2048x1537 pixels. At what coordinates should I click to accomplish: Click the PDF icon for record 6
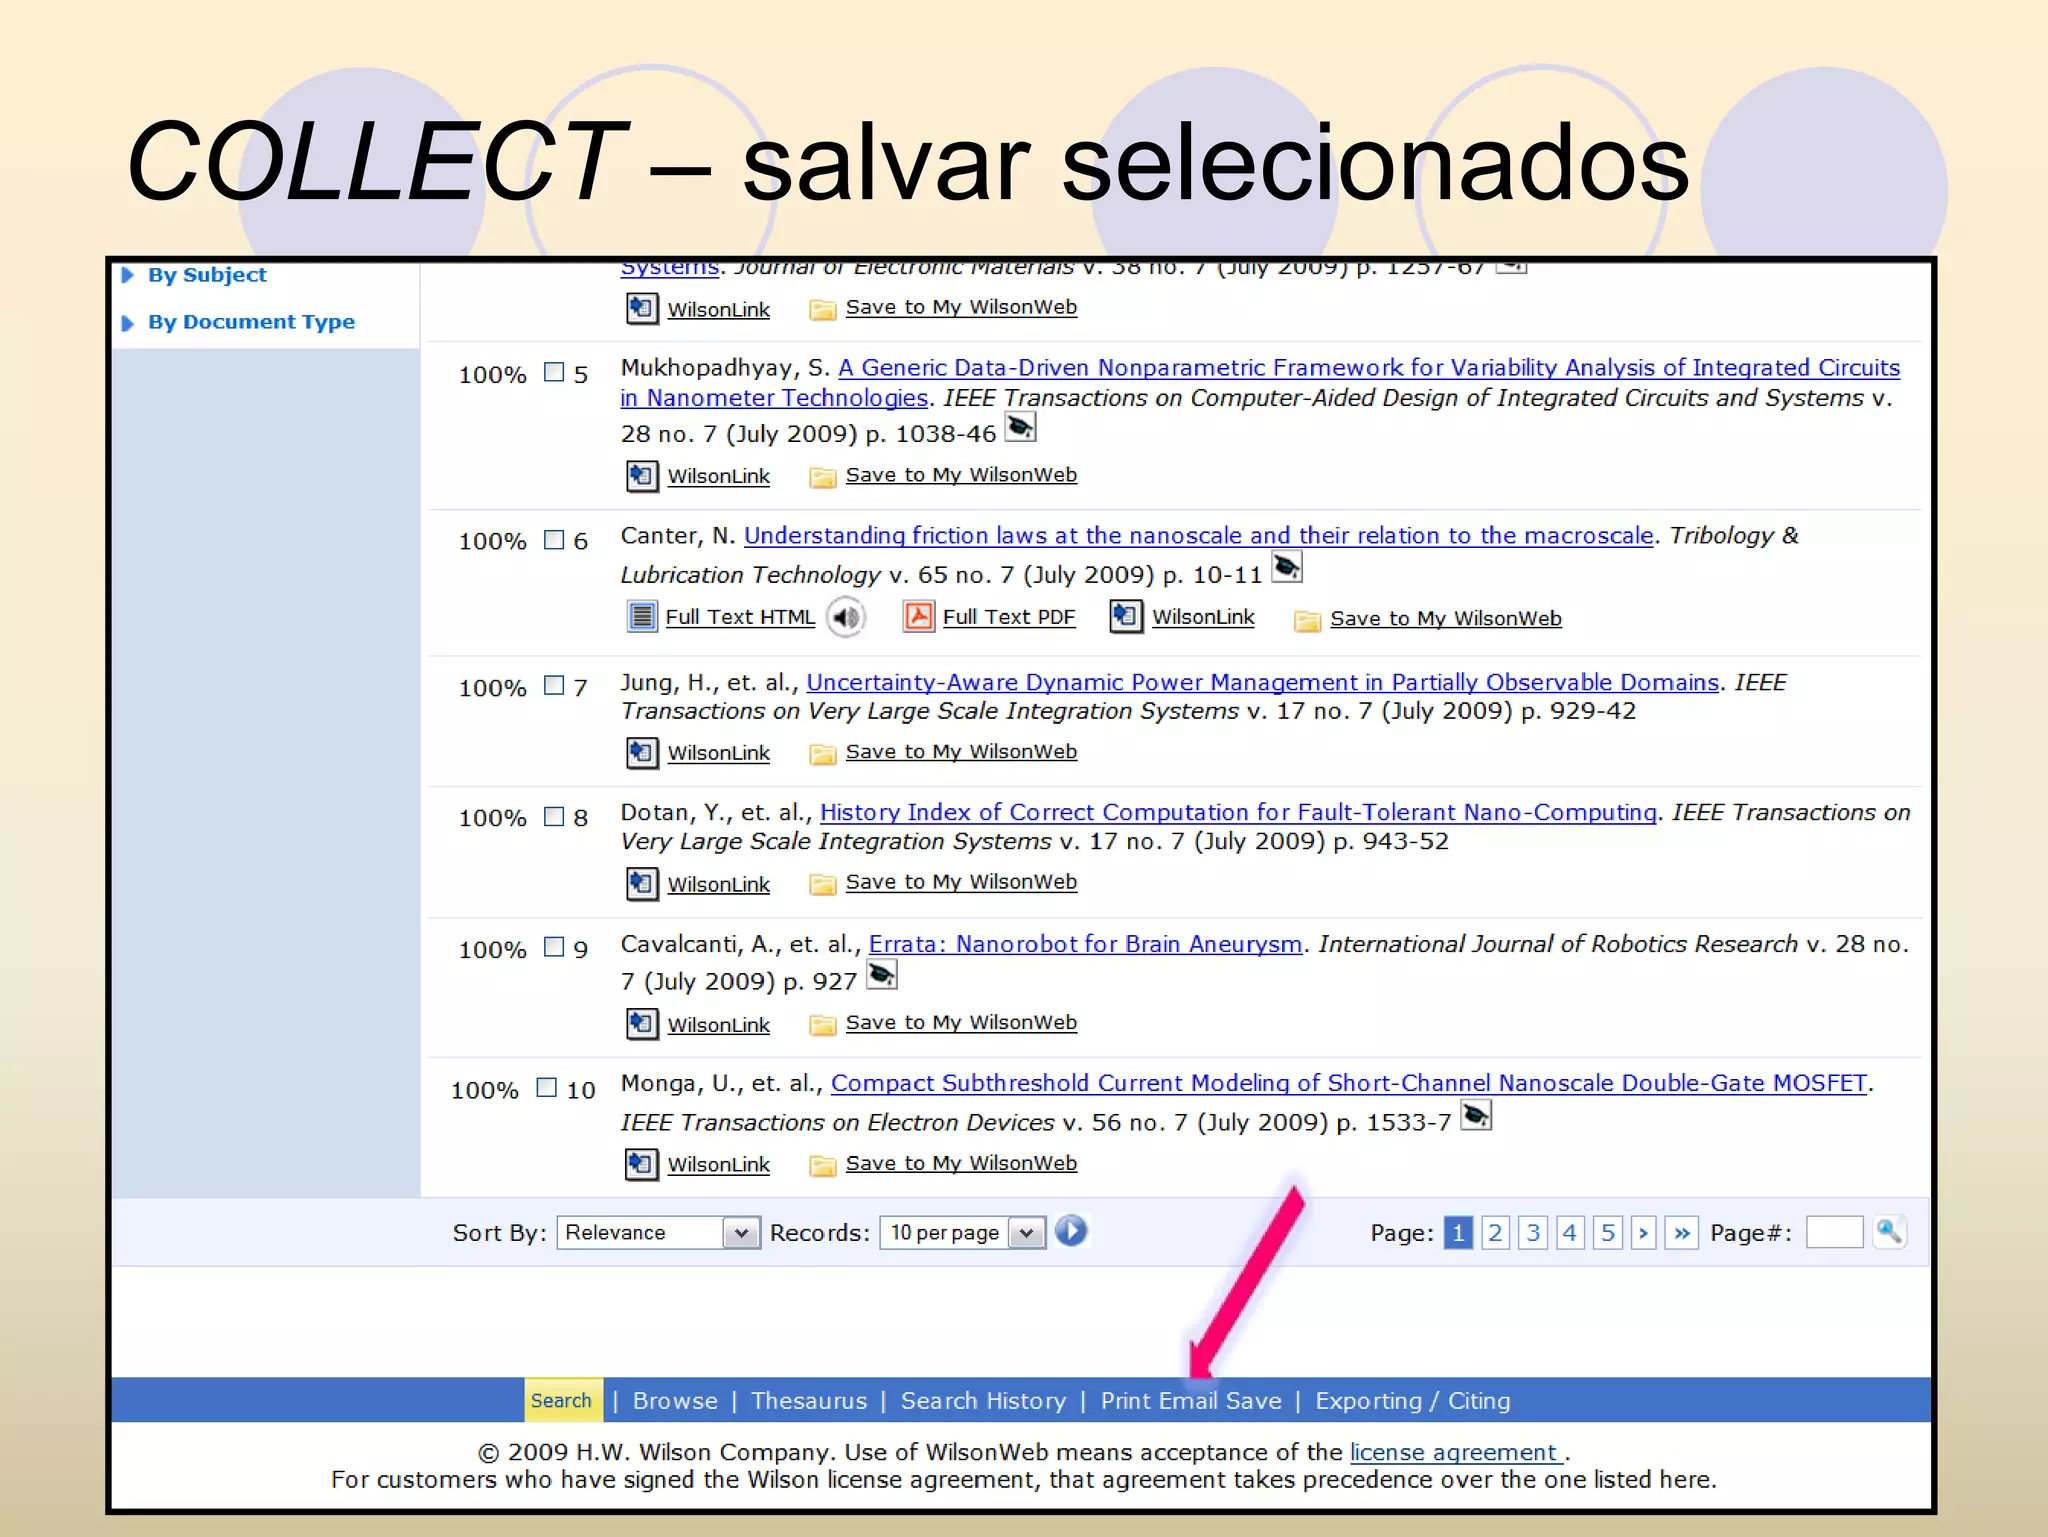point(919,616)
